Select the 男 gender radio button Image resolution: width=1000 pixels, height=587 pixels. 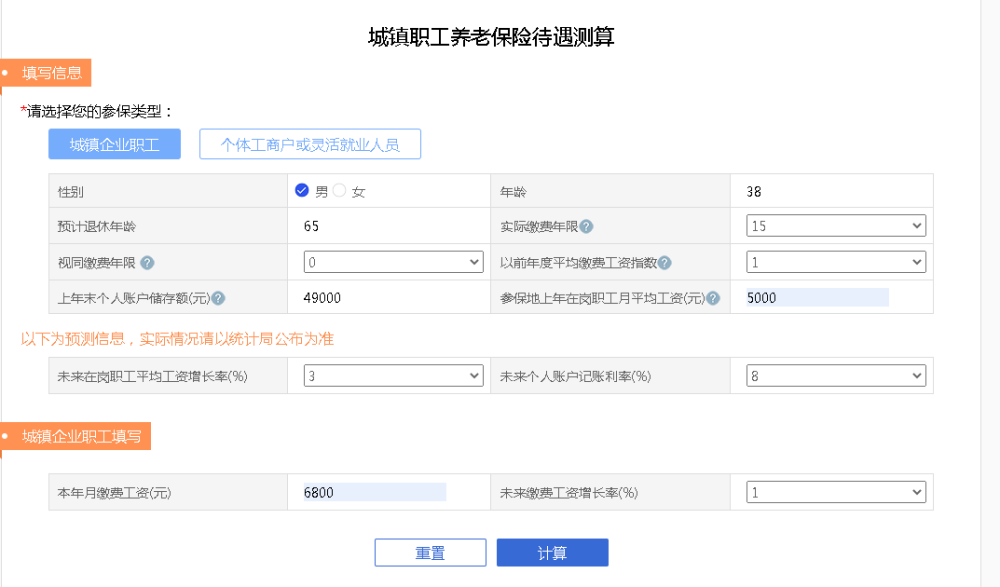pyautogui.click(x=302, y=190)
